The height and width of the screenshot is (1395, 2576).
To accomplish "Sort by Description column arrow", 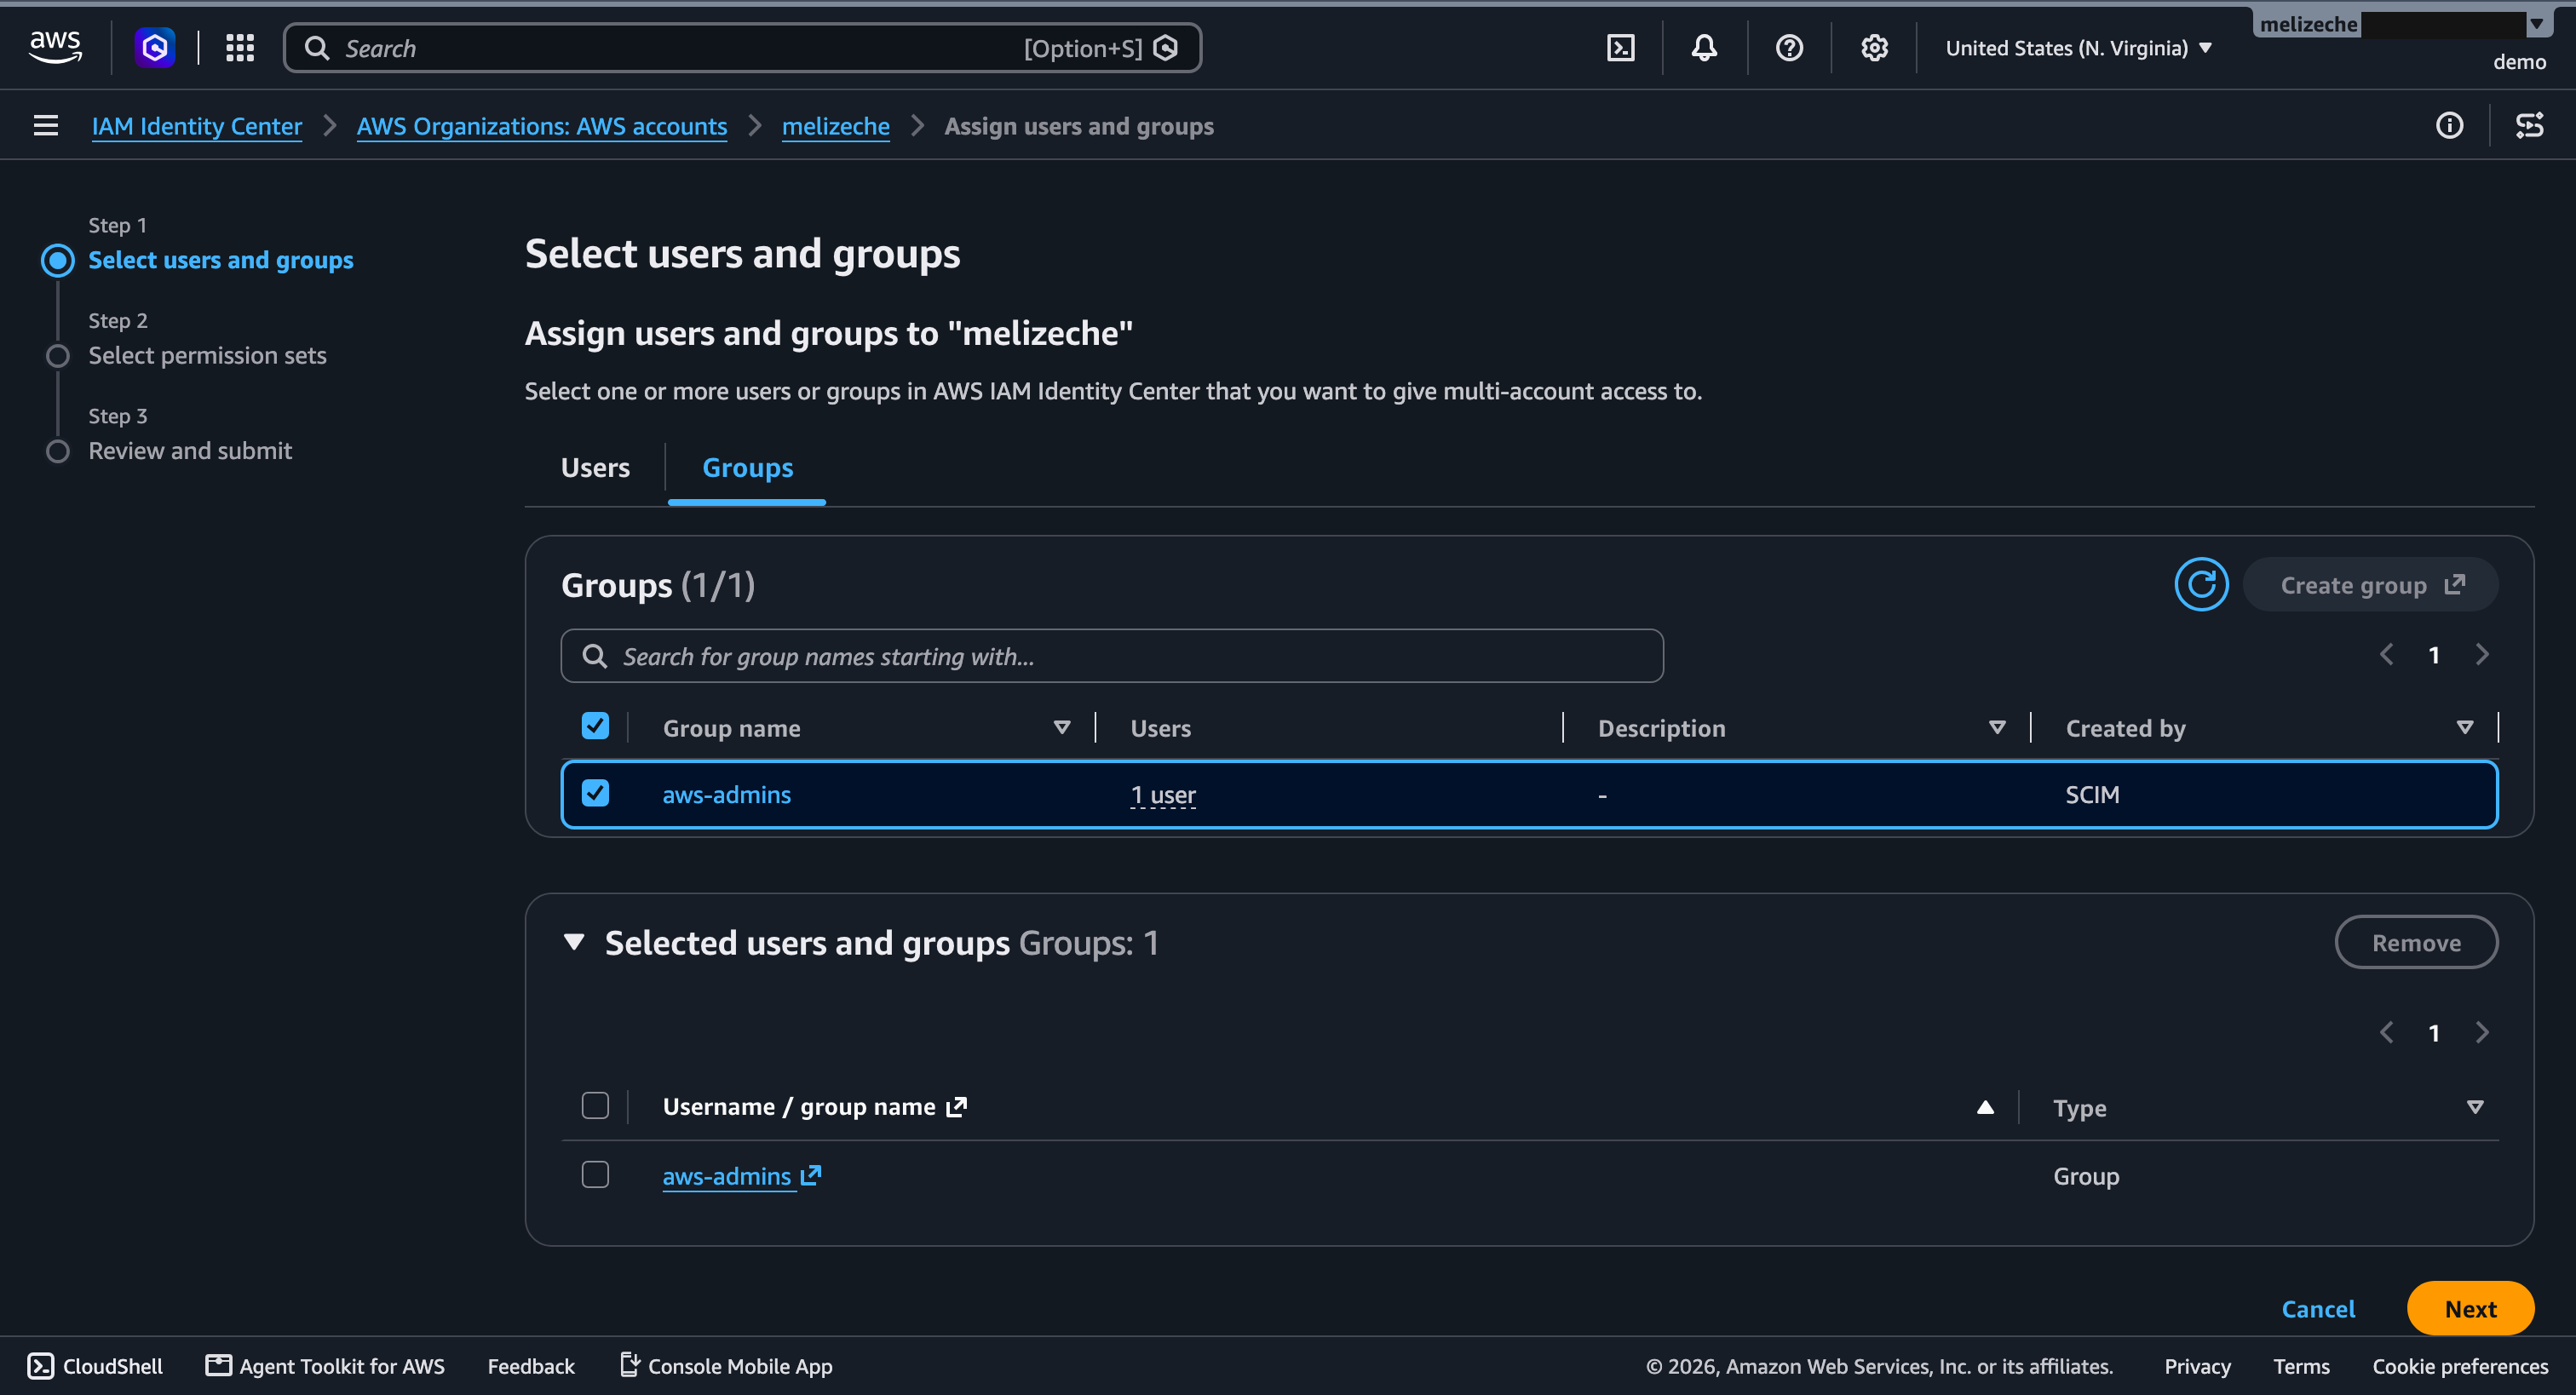I will click(x=1997, y=727).
